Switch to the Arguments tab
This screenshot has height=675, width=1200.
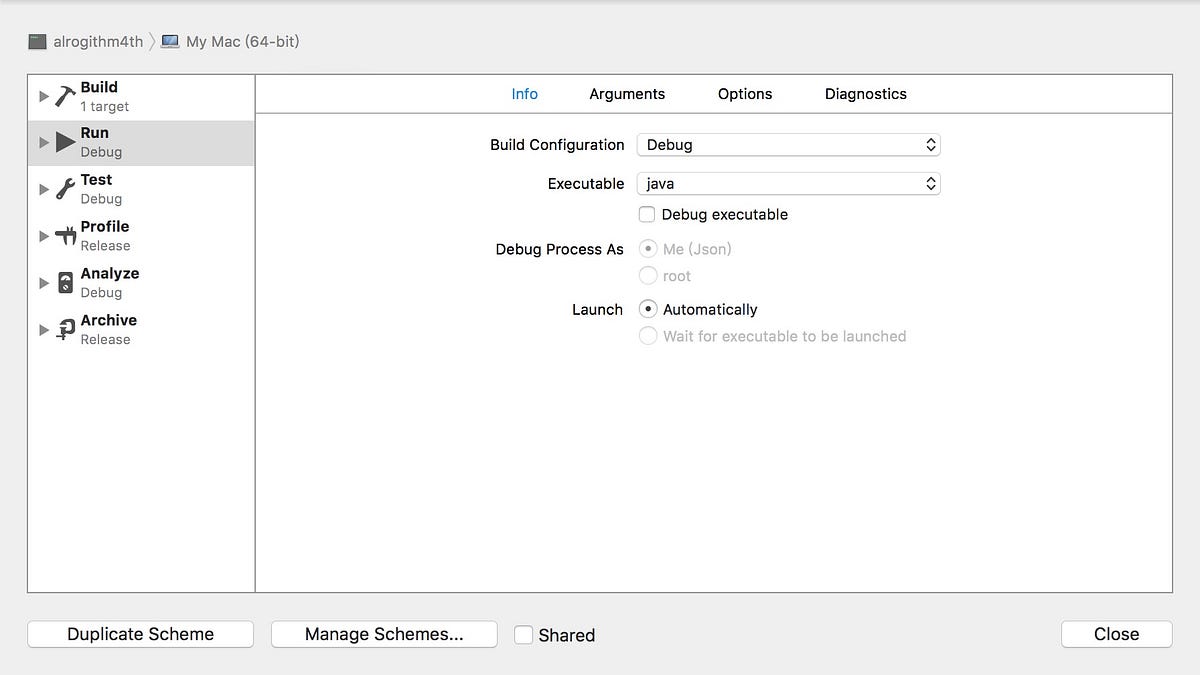(x=627, y=93)
